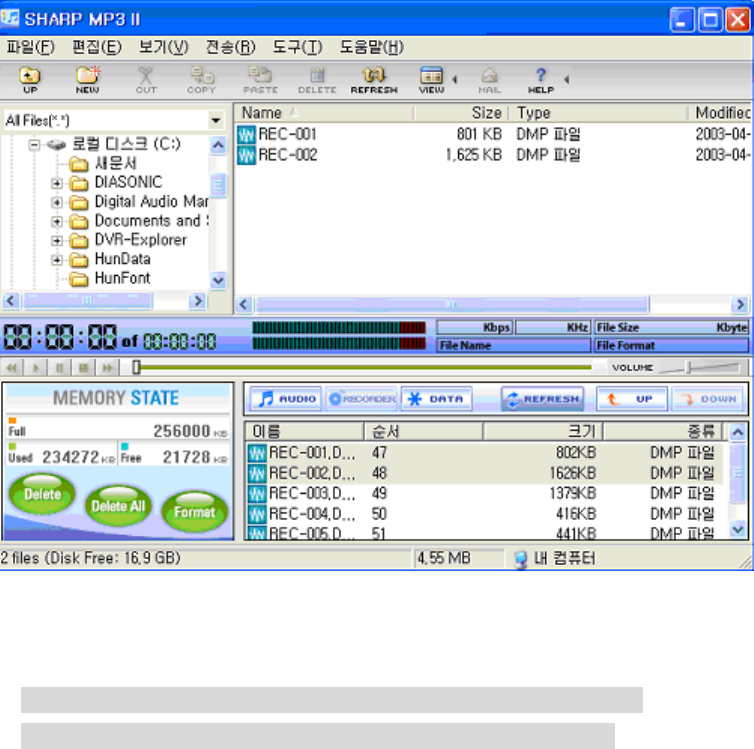Open the HELP question mark icon
The height and width of the screenshot is (749, 754).
541,79
